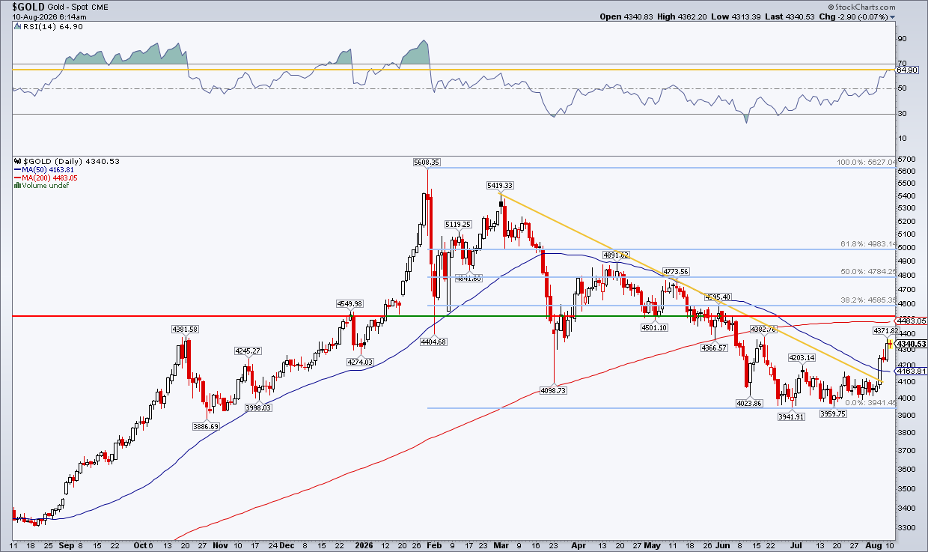
Task: Click the 4549.98 price label
Action: tap(349, 303)
